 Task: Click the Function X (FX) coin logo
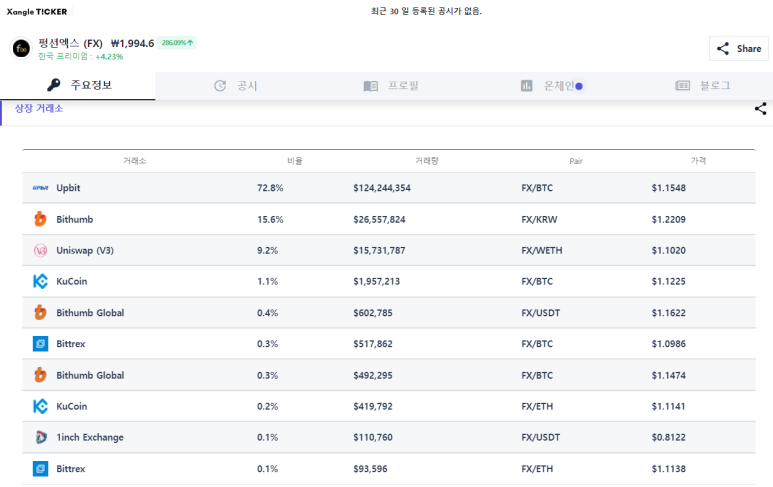pyautogui.click(x=21, y=48)
